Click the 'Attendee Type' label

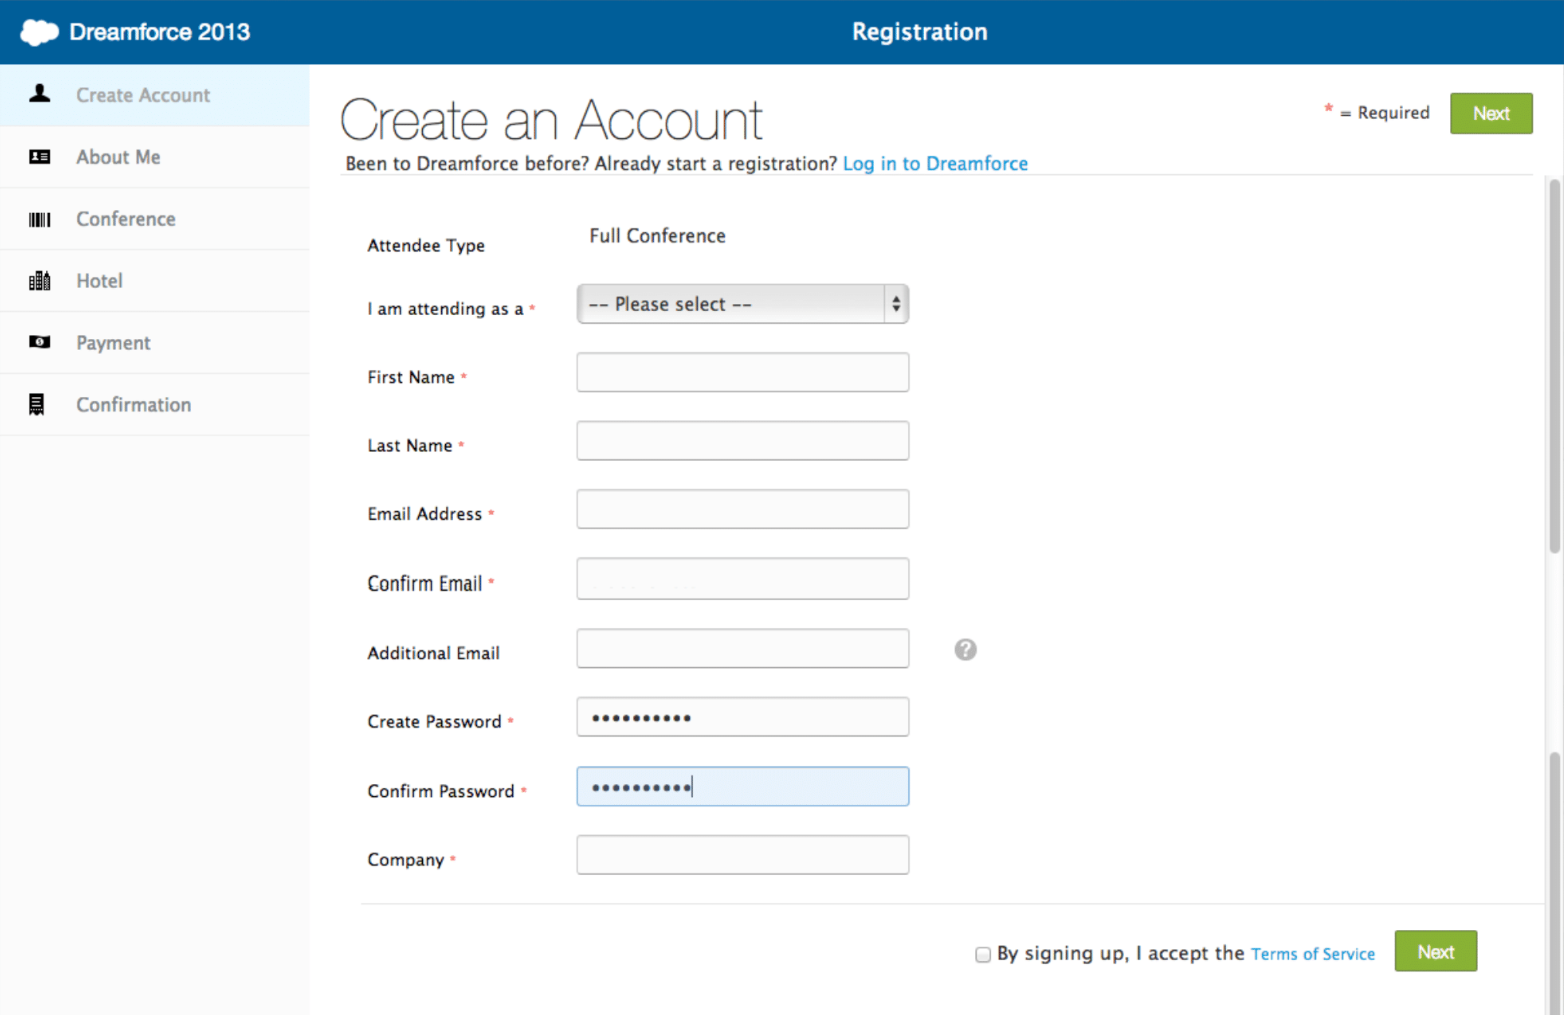coord(426,246)
